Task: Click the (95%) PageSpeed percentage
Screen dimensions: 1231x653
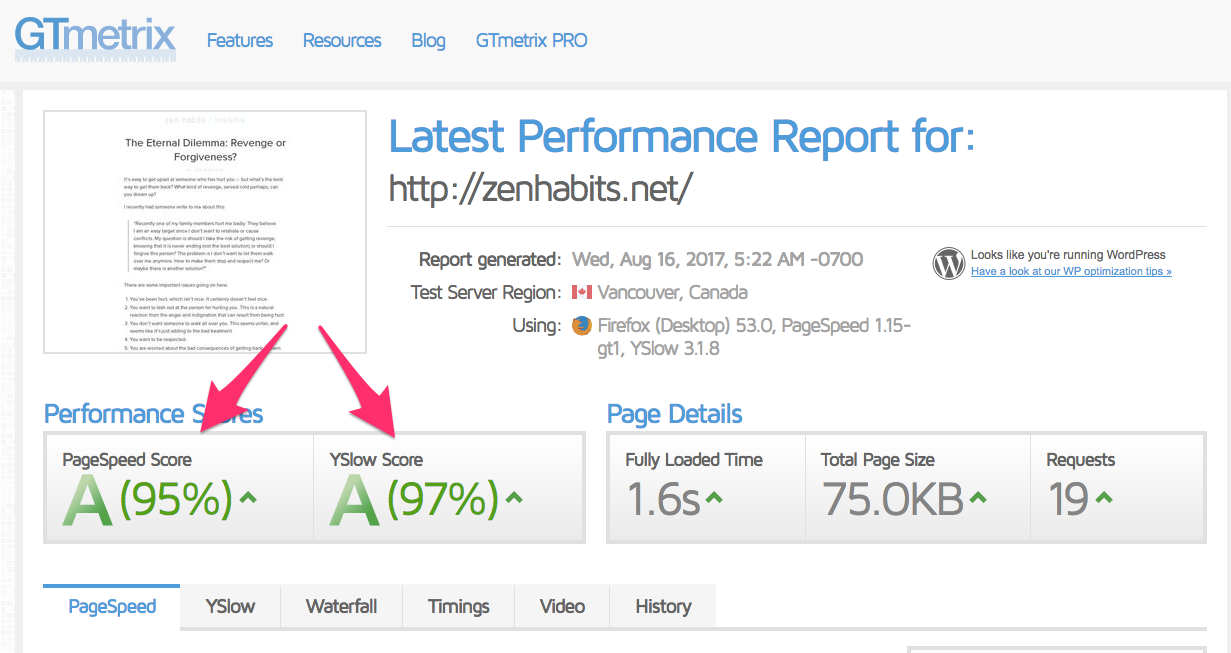Action: pyautogui.click(x=176, y=499)
